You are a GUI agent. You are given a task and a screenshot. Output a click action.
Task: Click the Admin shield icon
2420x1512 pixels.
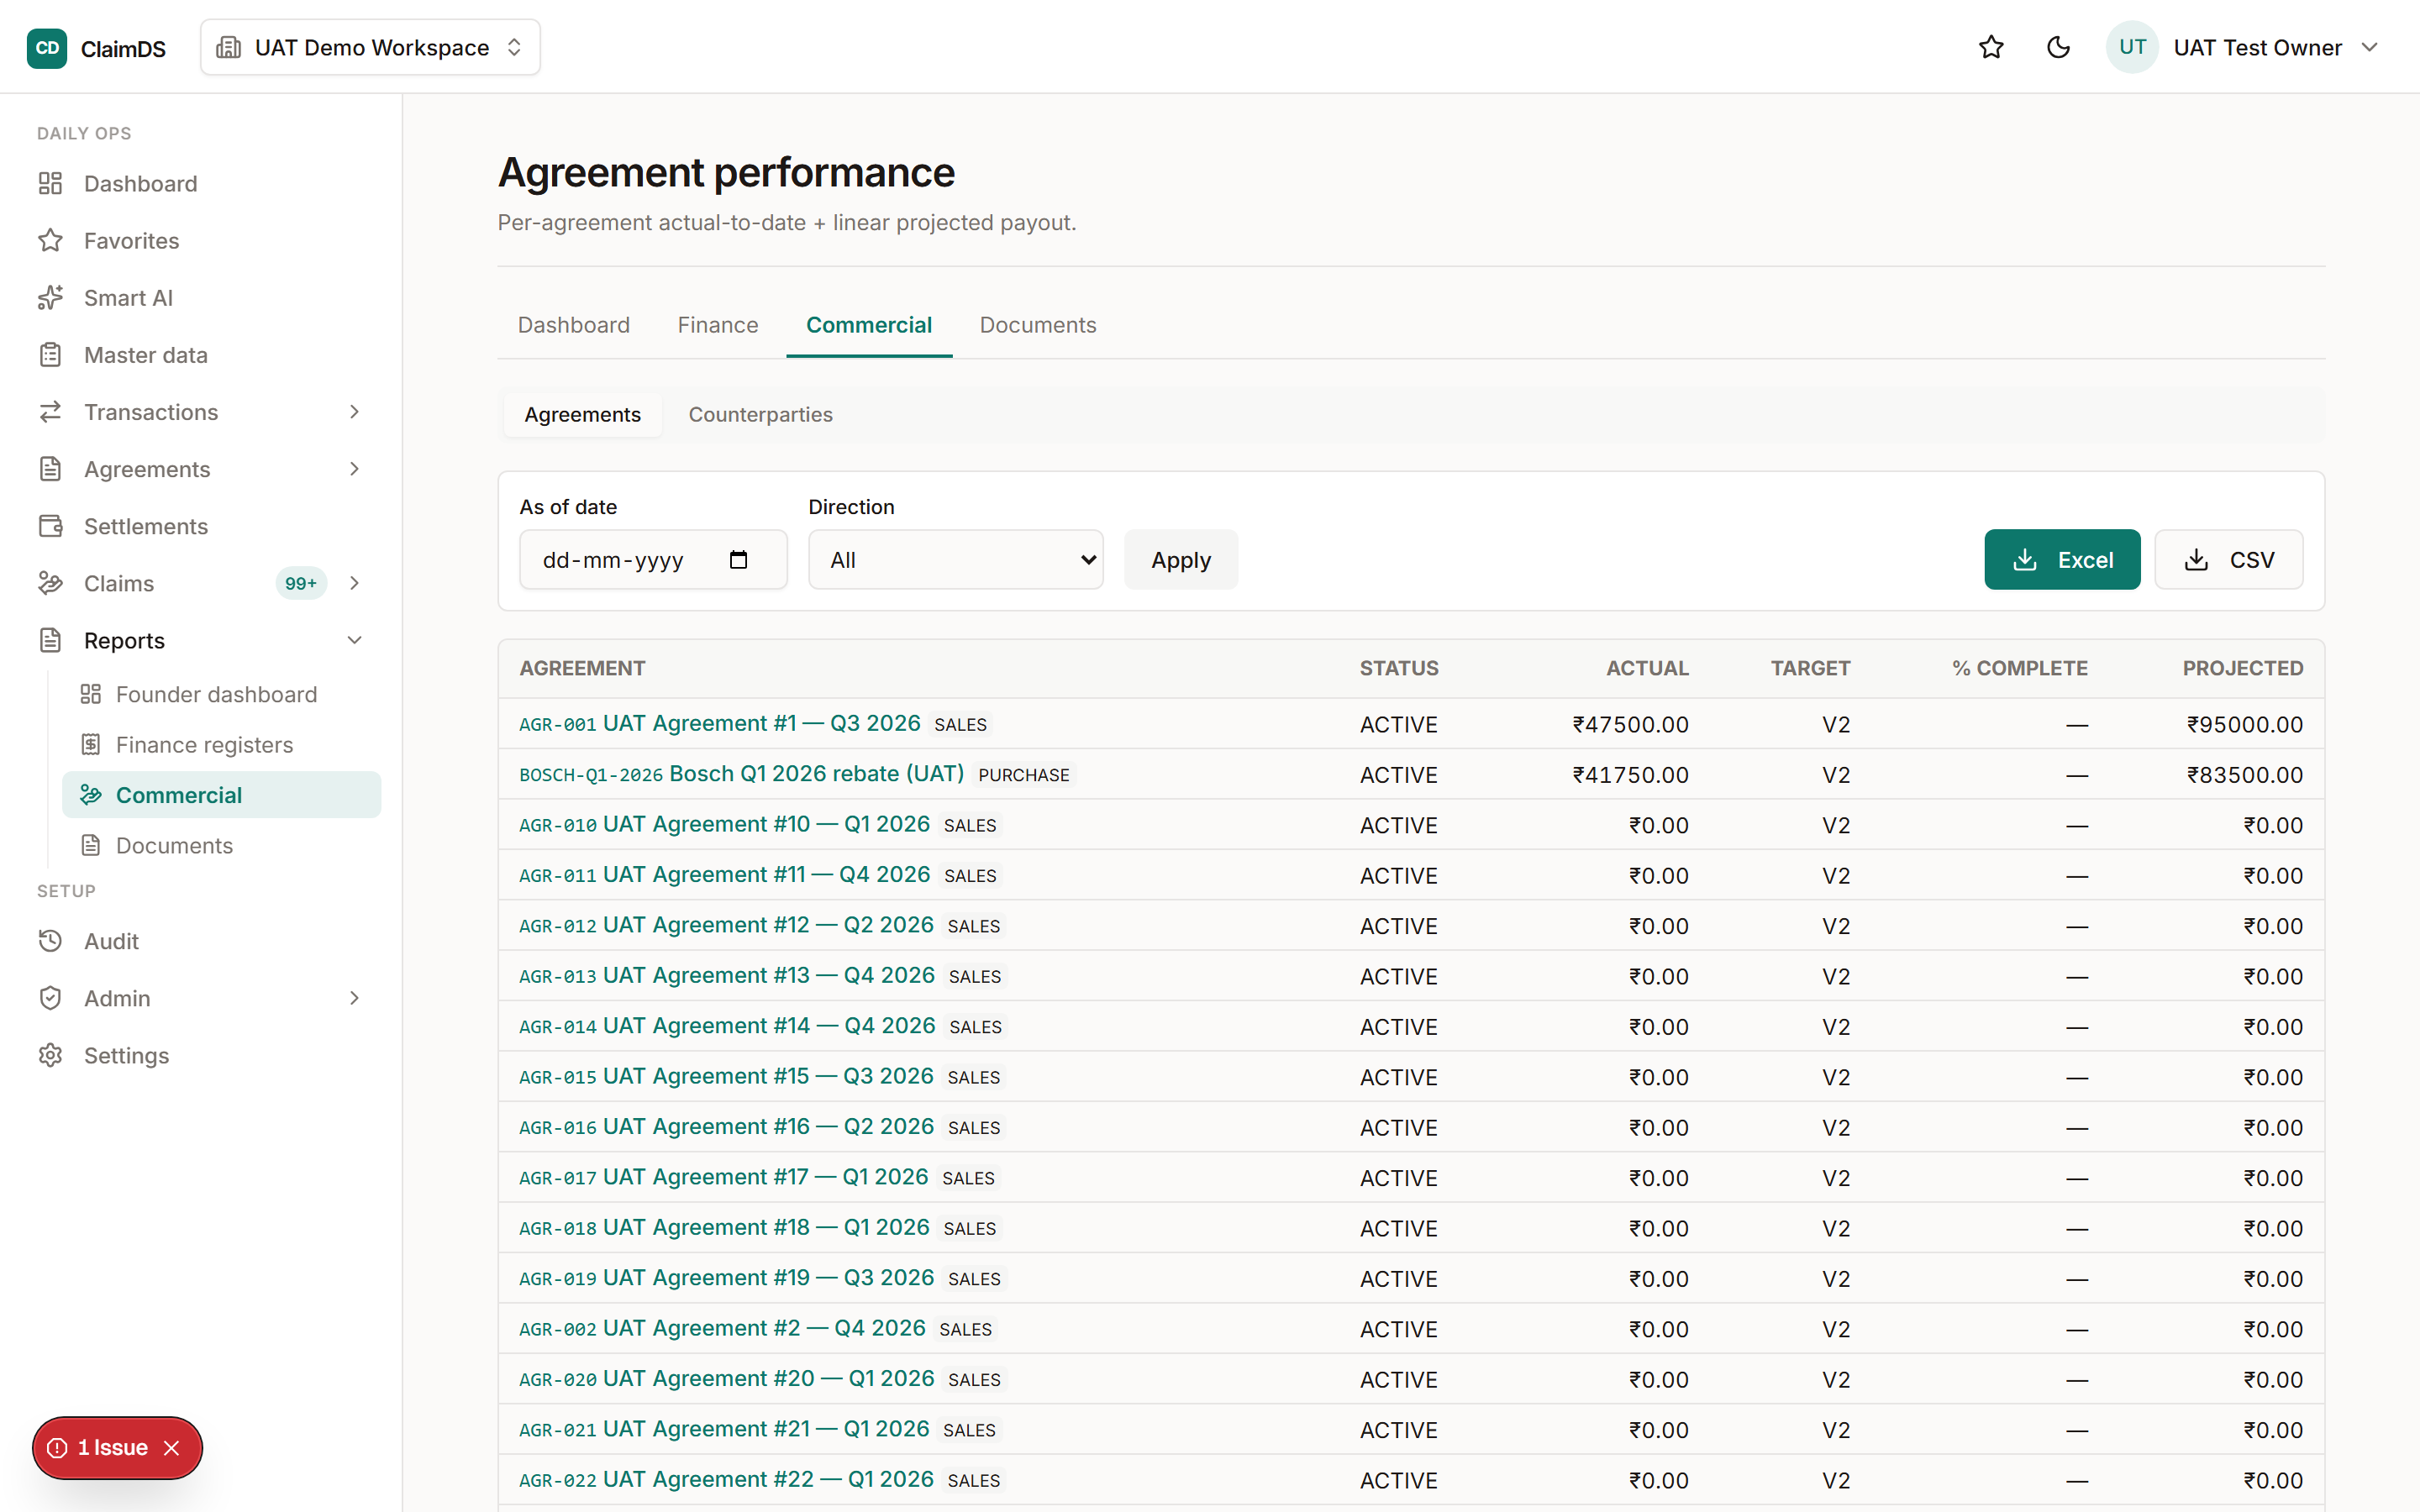51,998
